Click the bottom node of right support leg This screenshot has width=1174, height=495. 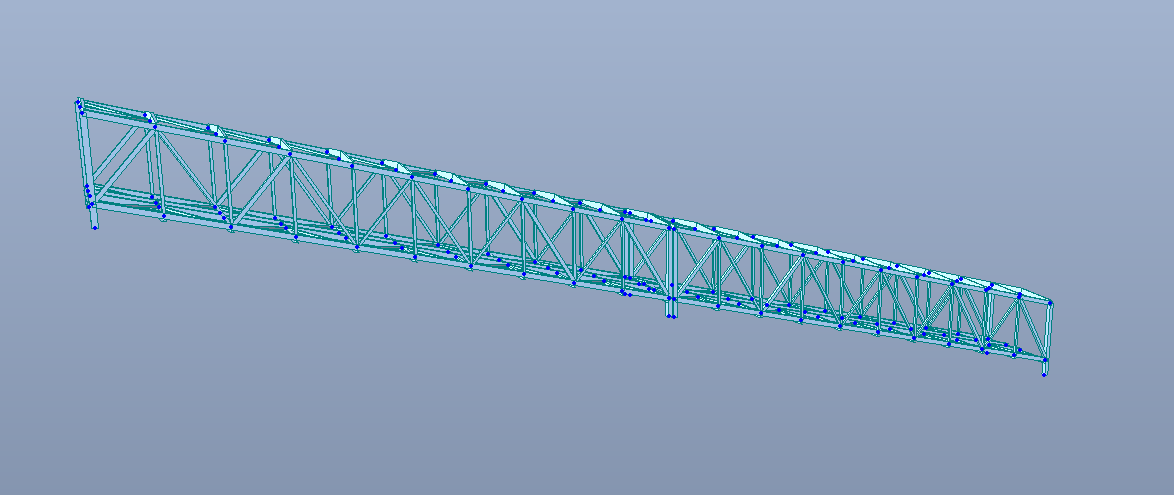(x=1045, y=375)
